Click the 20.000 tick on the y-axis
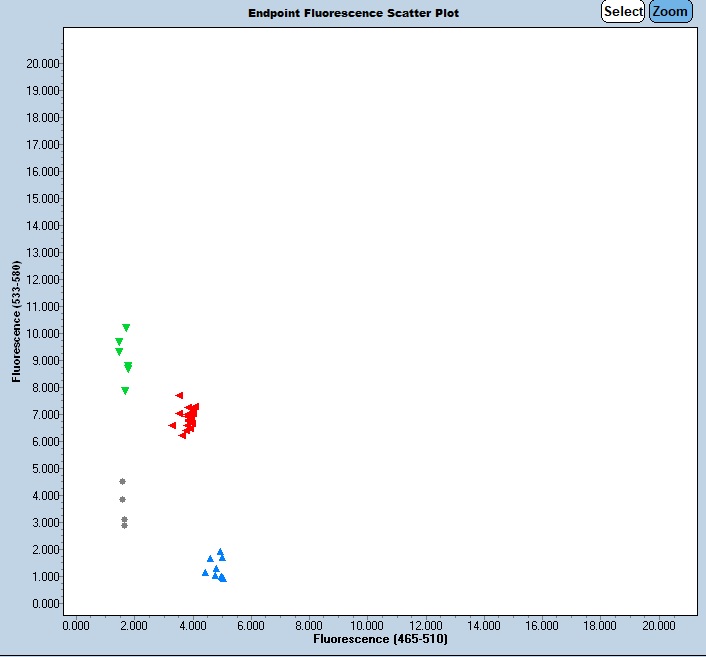Screen dimensions: 706x657 tap(44, 64)
